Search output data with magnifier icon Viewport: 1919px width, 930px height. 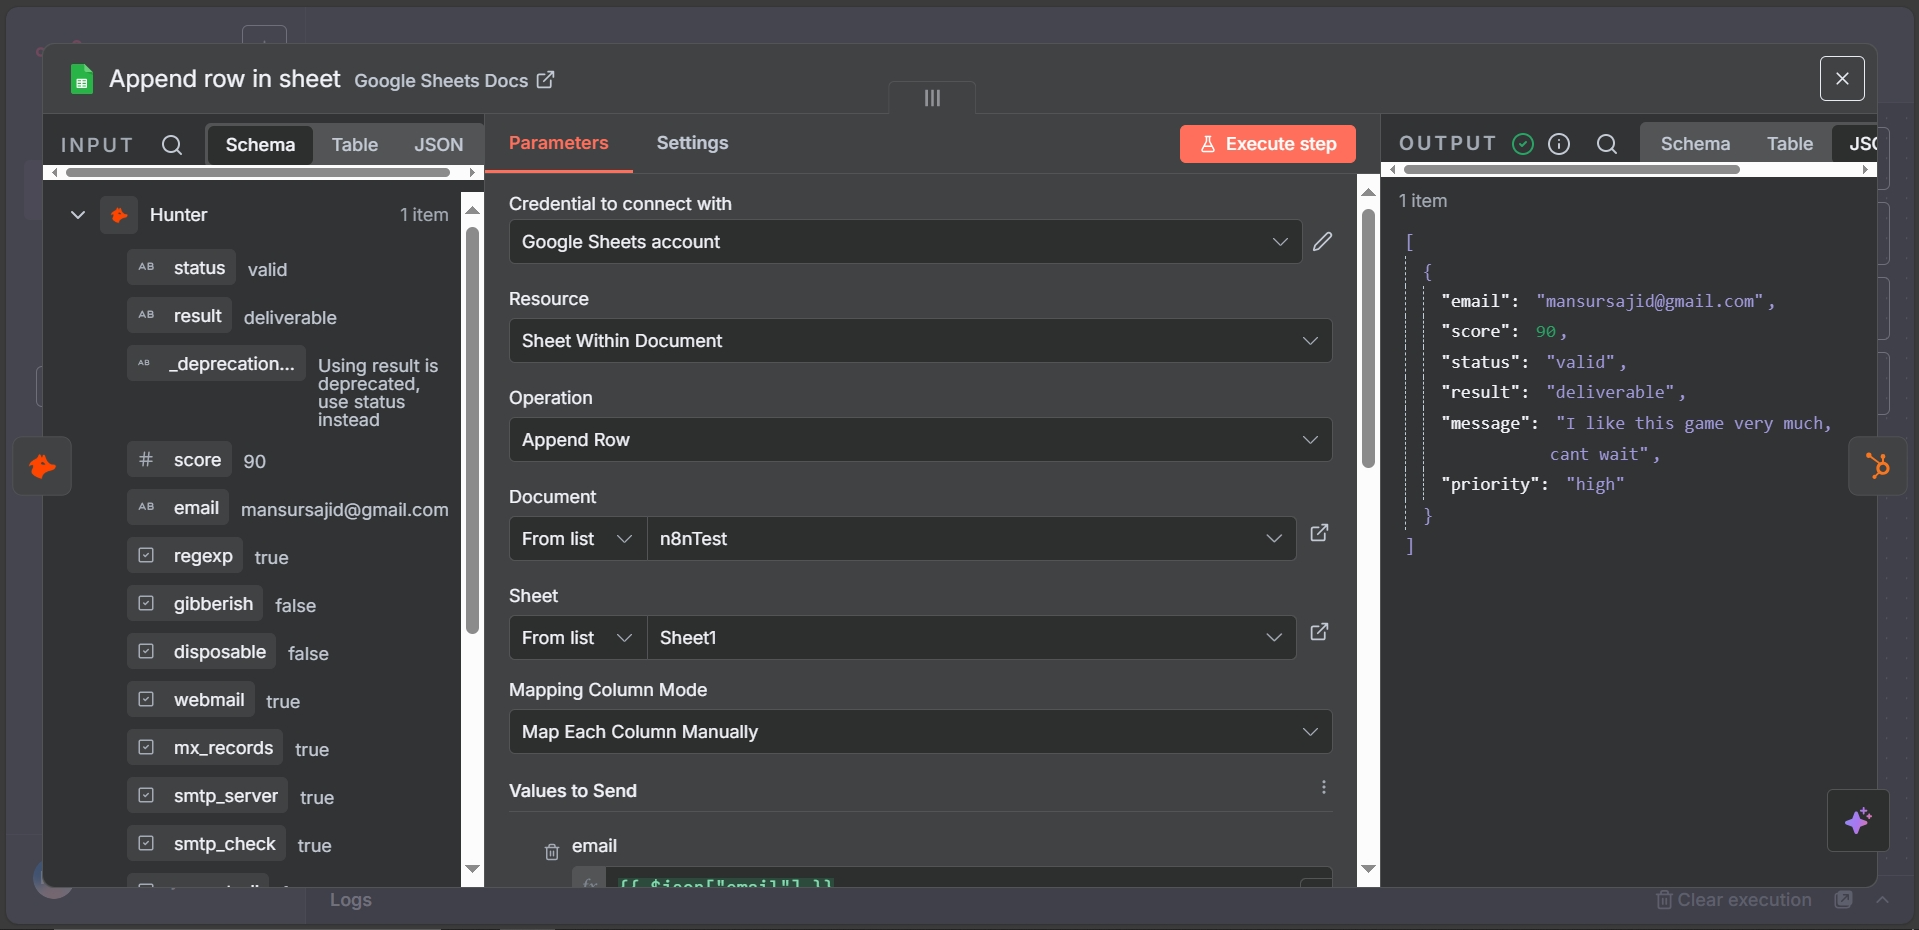point(1607,144)
